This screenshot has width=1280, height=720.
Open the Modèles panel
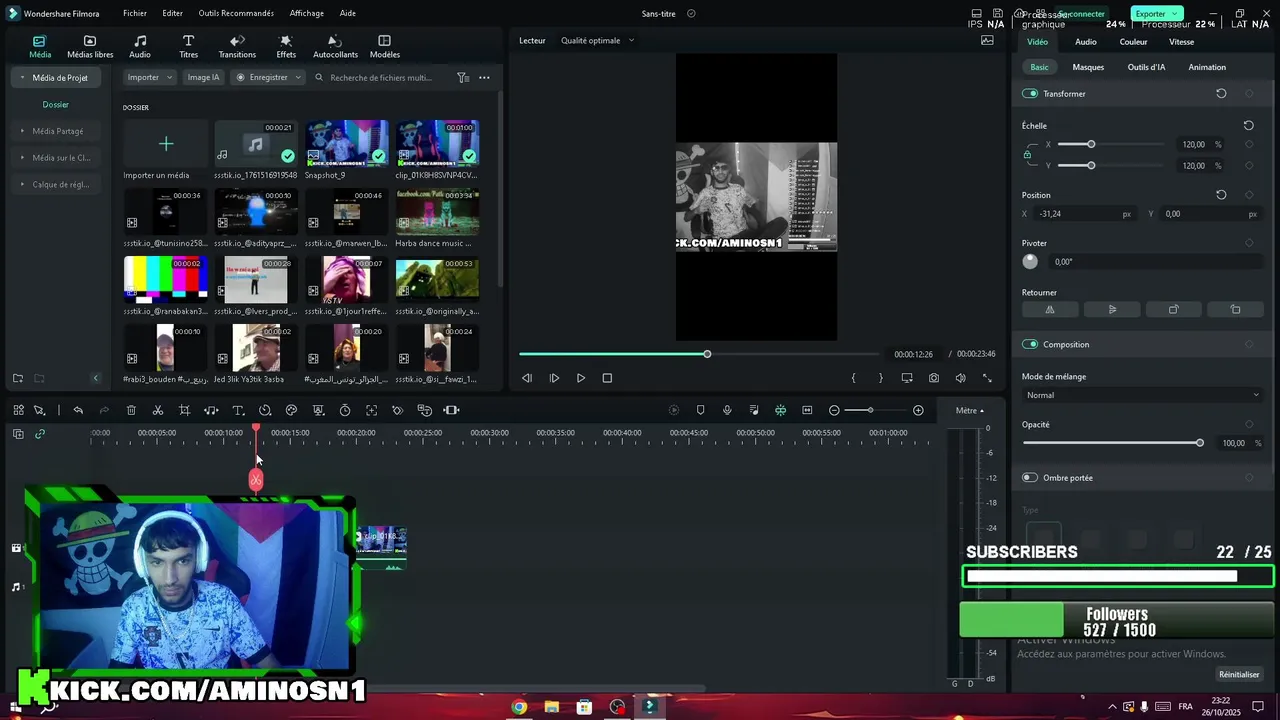click(385, 47)
